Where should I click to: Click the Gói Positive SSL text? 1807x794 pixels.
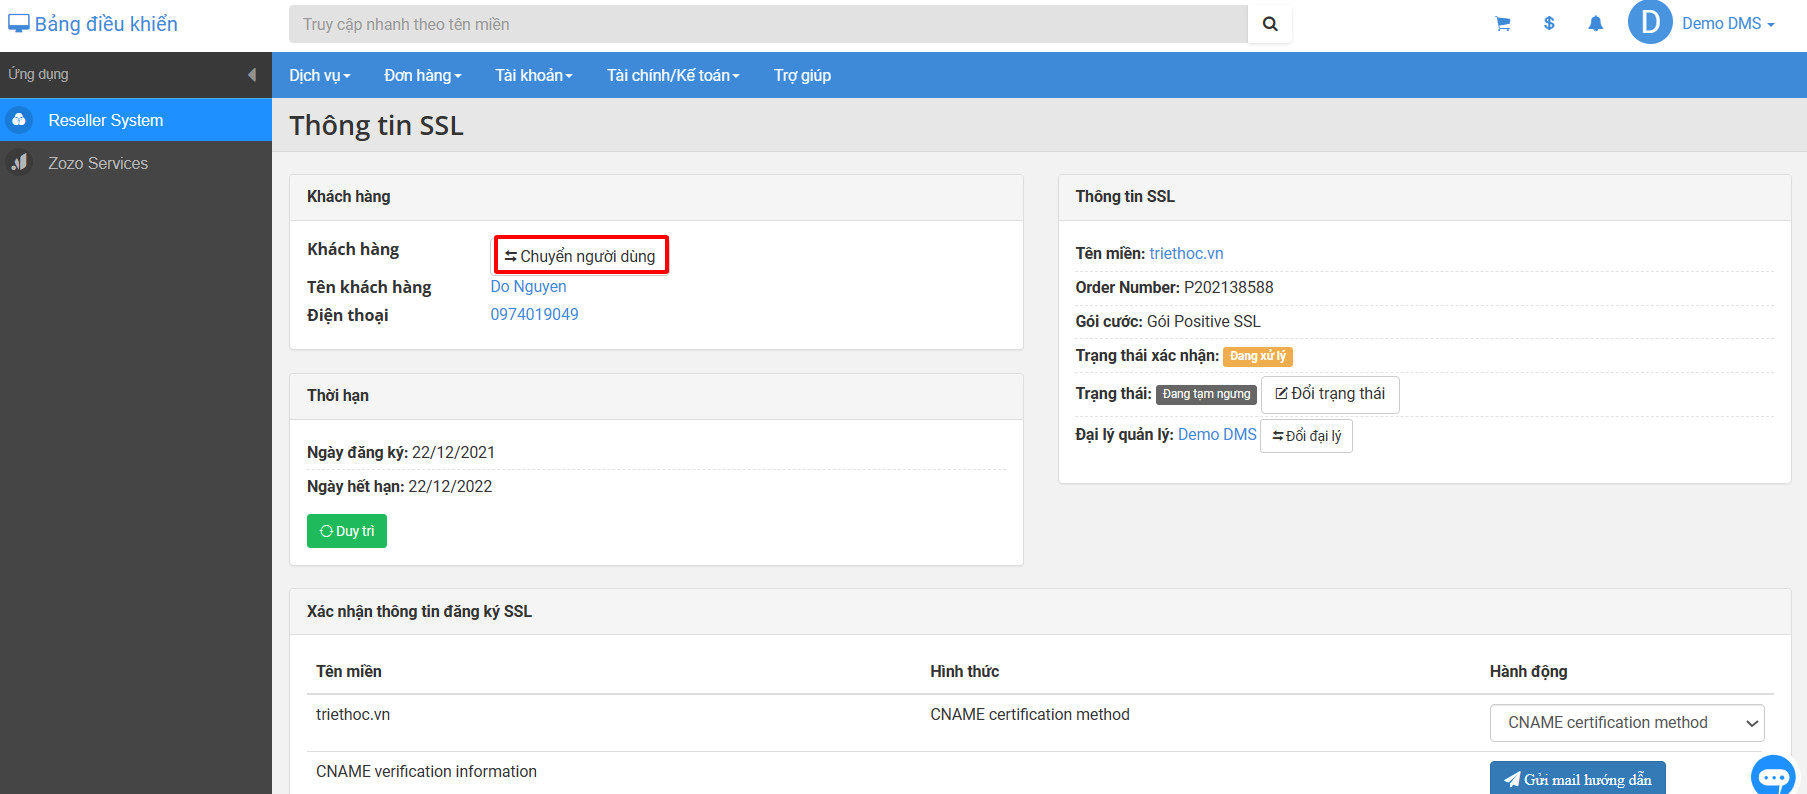(1203, 321)
